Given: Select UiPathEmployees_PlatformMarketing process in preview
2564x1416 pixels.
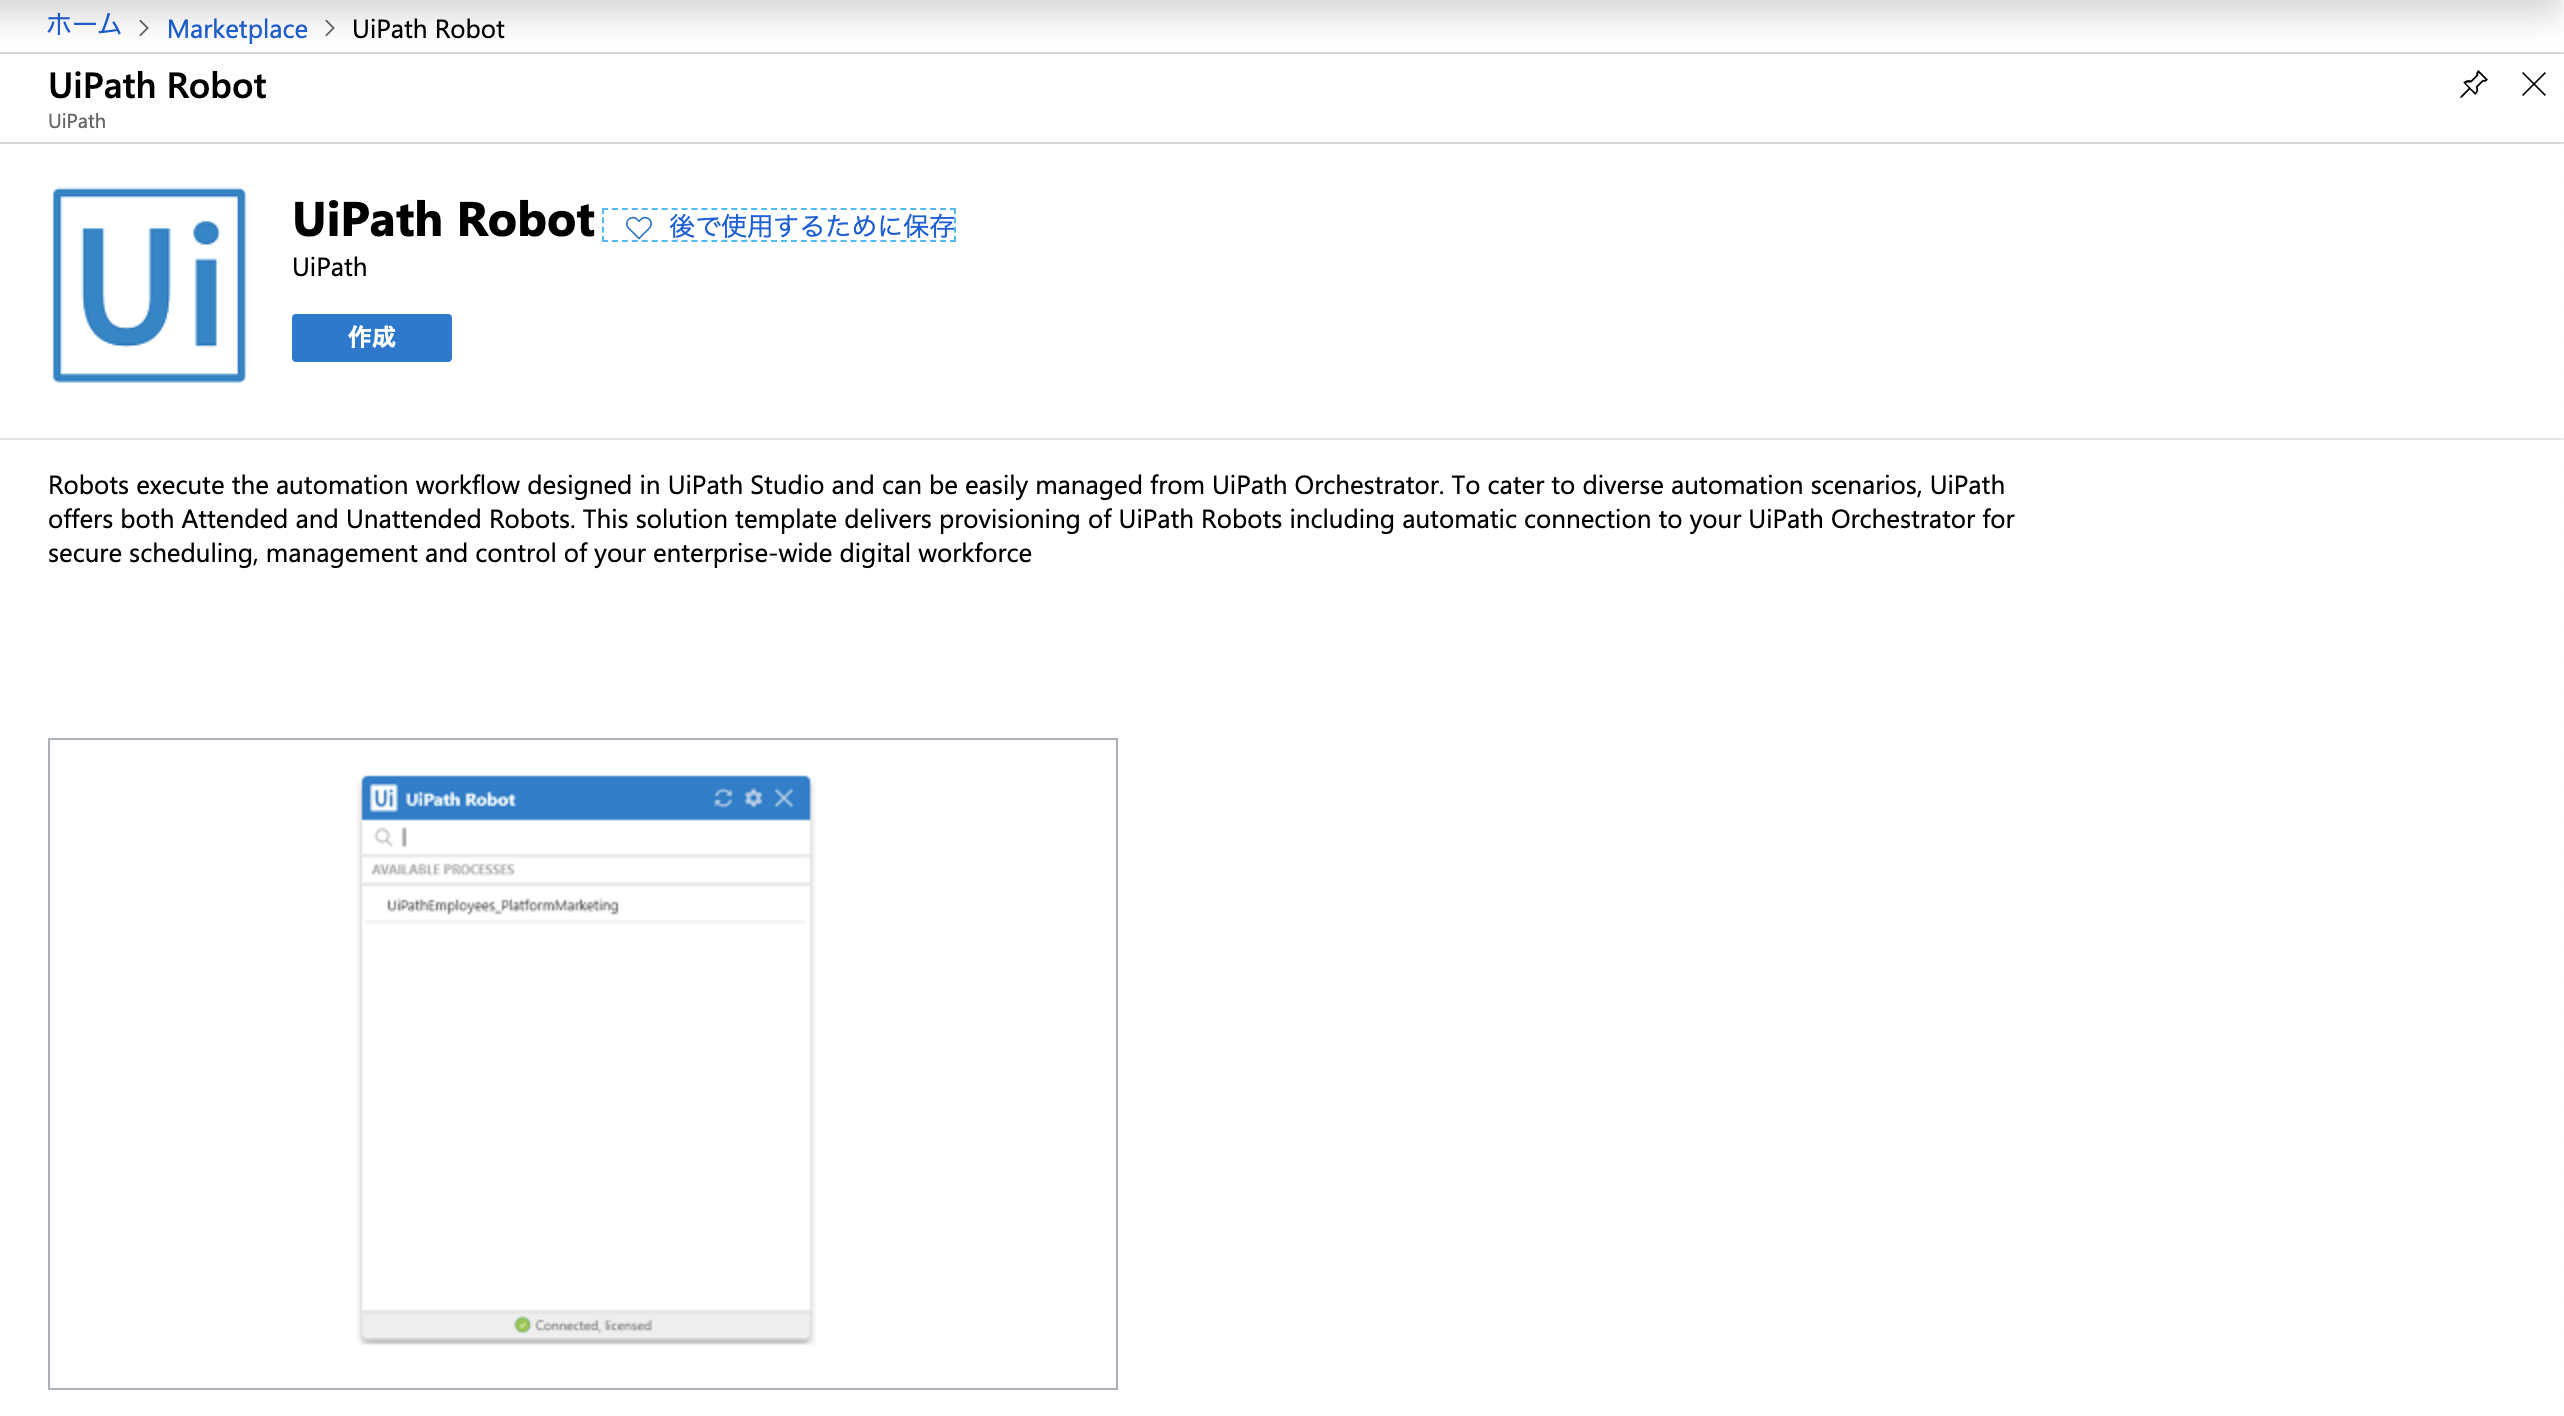Looking at the screenshot, I should (503, 905).
